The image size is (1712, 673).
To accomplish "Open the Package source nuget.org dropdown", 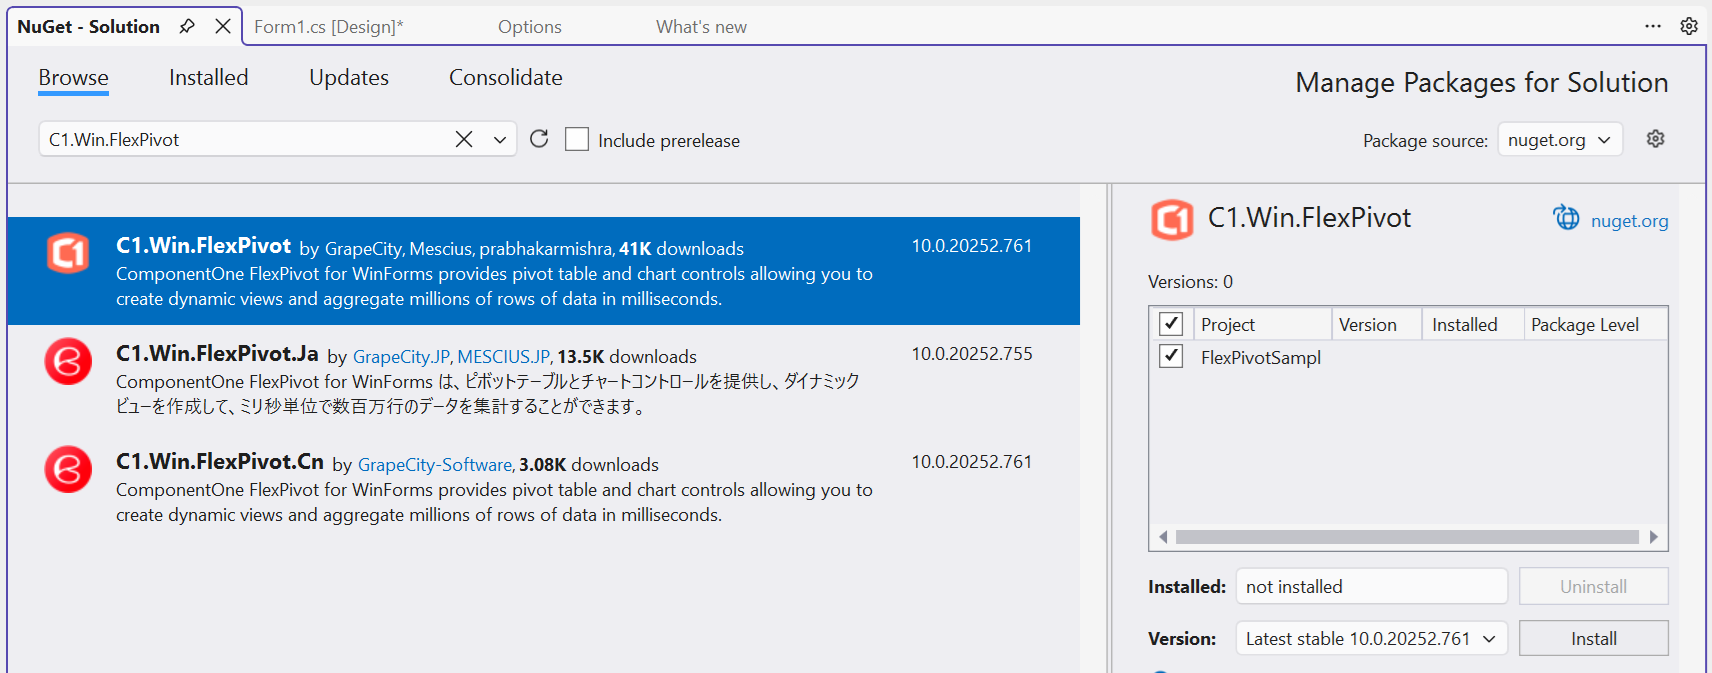I will pos(1560,140).
